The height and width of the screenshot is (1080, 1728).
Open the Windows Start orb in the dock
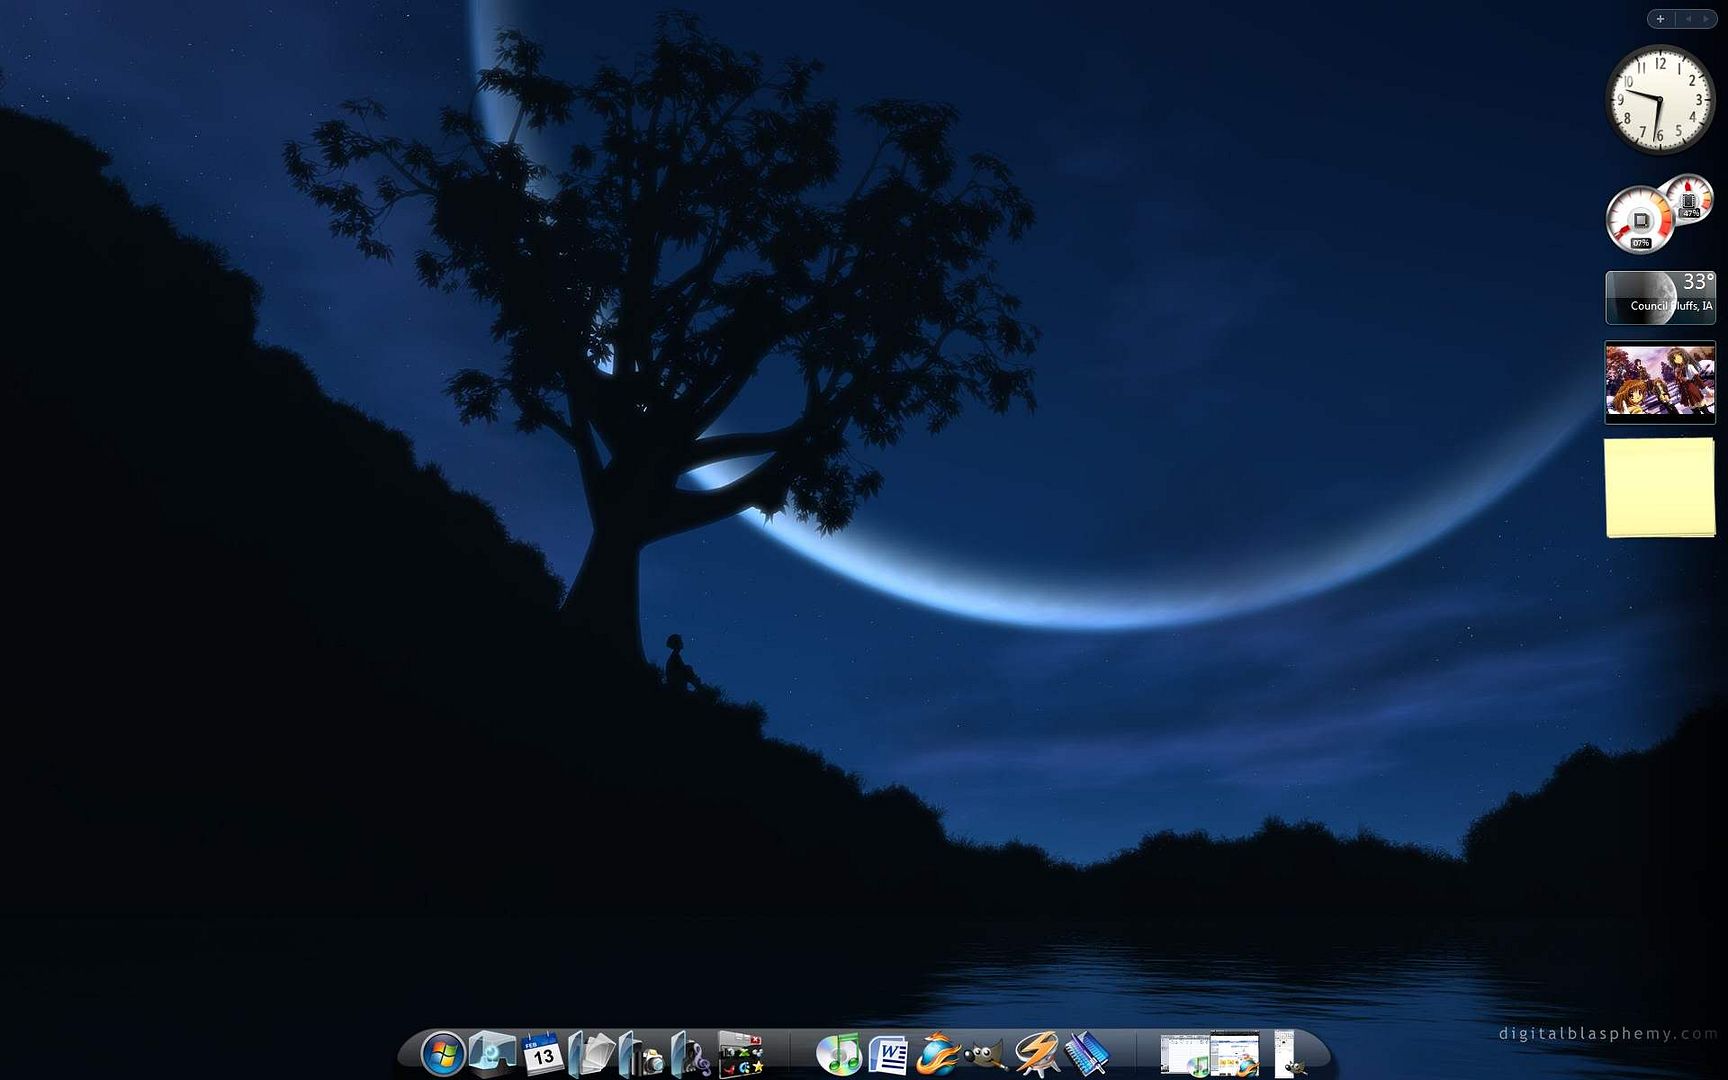pos(443,1054)
